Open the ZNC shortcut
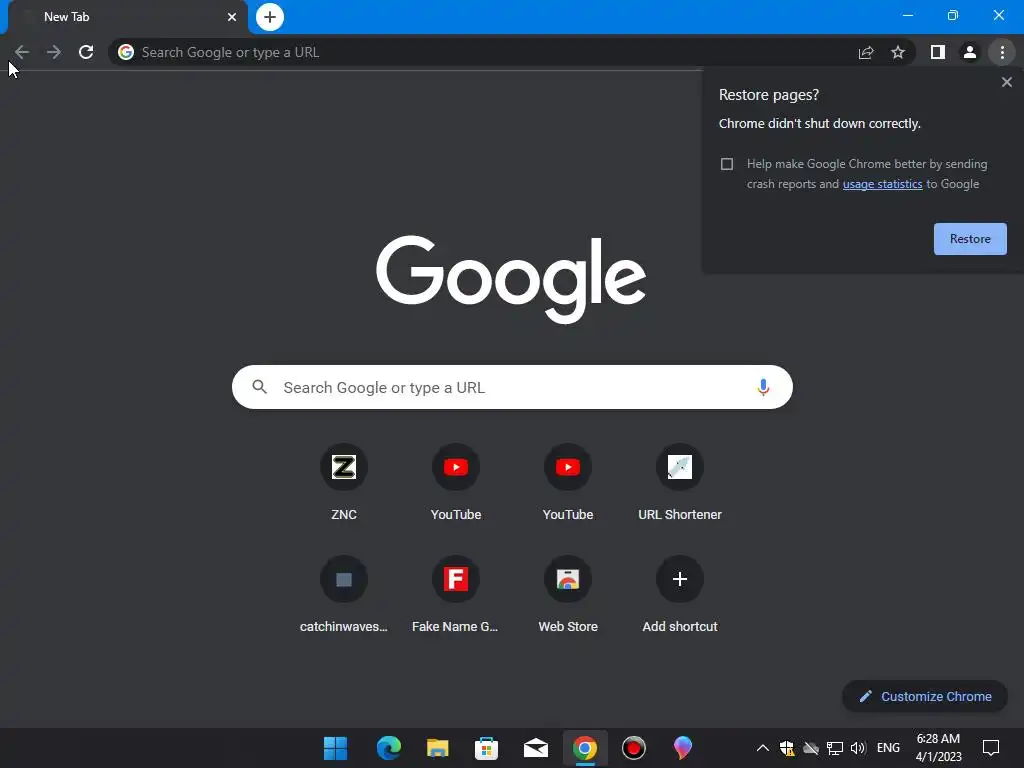This screenshot has width=1024, height=768. click(x=344, y=483)
